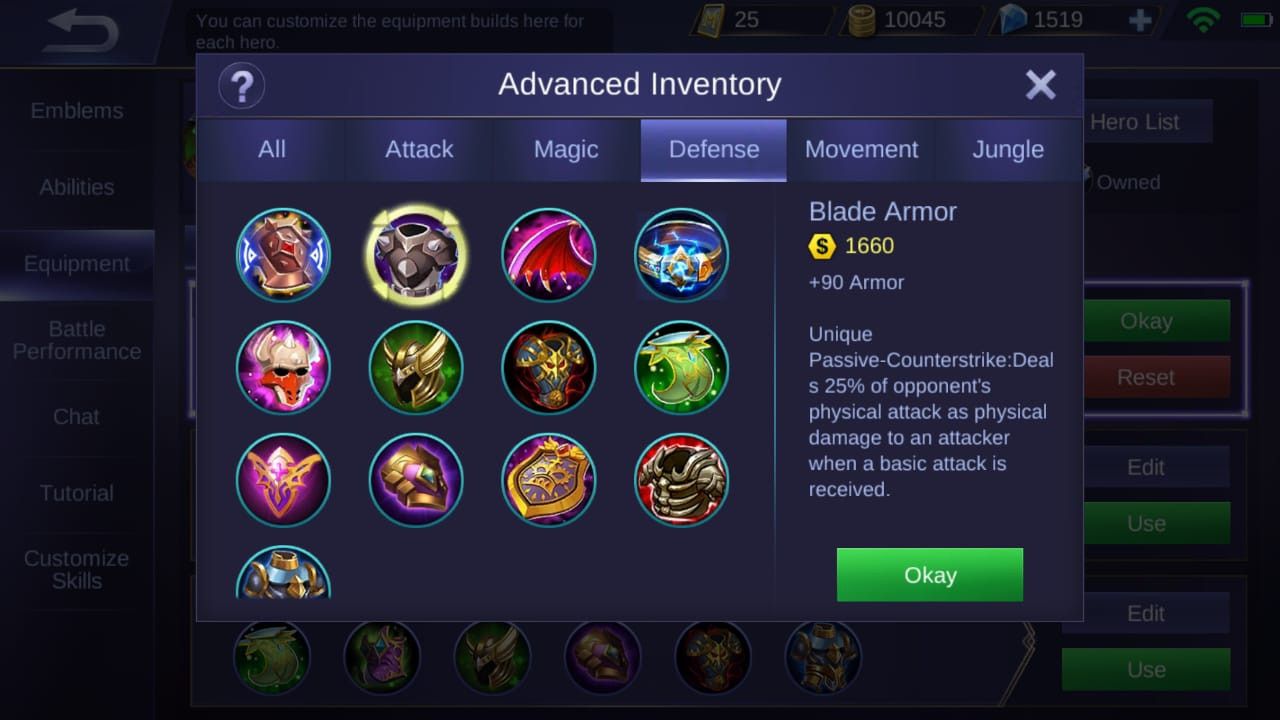Show the All items tab
This screenshot has width=1280, height=720.
point(272,150)
